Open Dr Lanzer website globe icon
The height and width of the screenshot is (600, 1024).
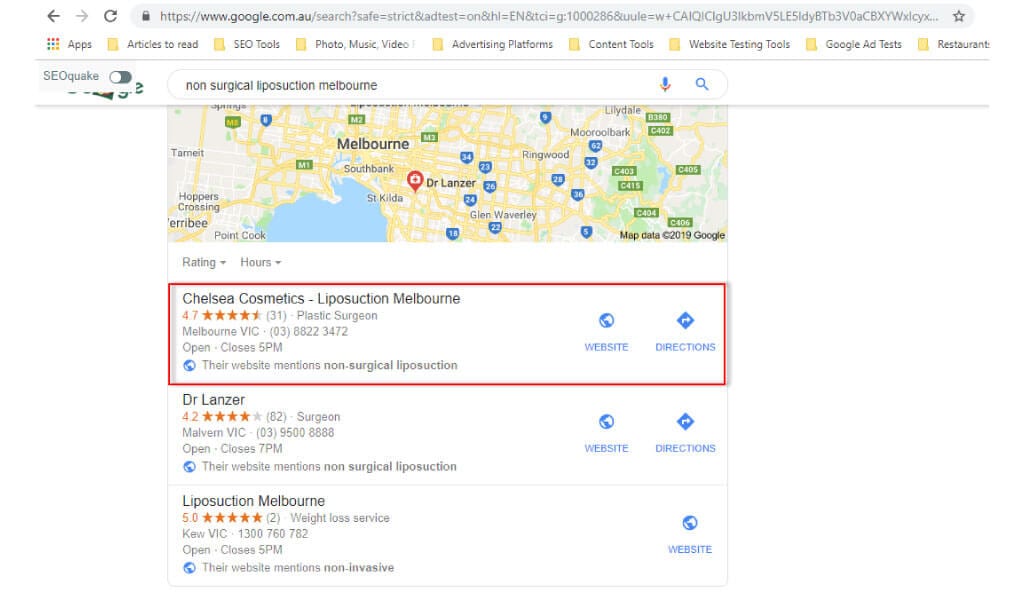[606, 422]
